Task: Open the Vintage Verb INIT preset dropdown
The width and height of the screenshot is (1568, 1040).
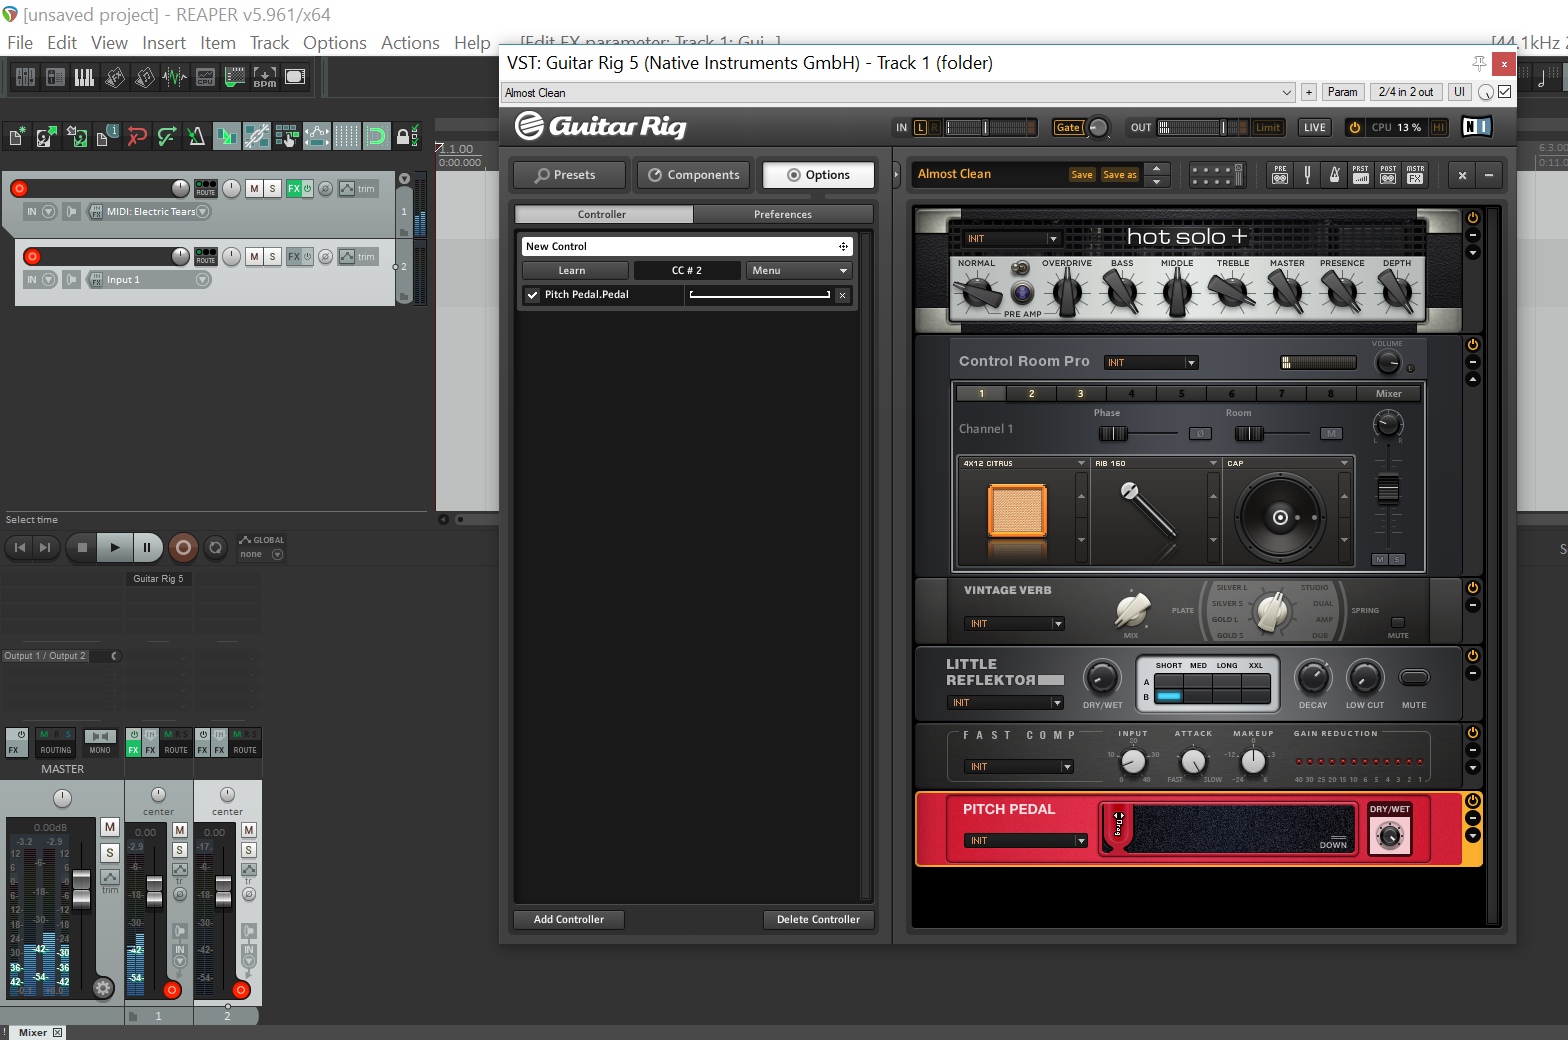Action: click(x=1014, y=624)
